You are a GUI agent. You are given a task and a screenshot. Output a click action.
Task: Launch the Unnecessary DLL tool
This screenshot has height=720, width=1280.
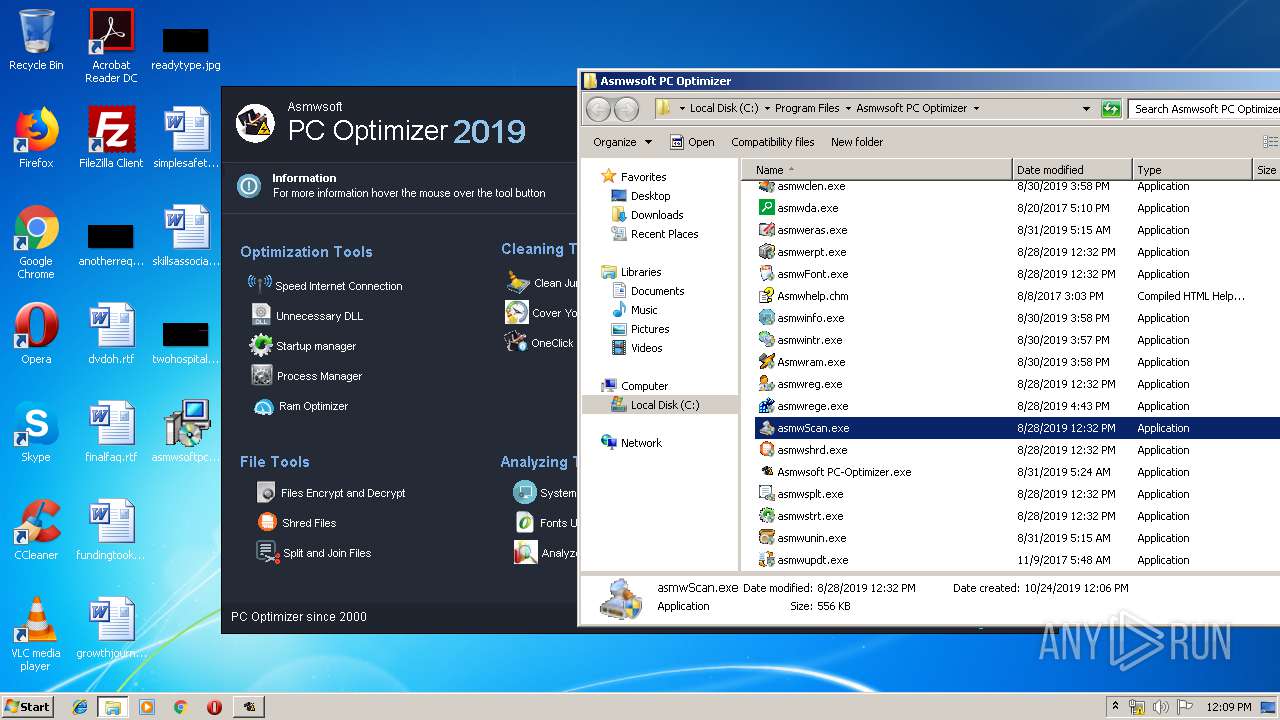tap(306, 316)
